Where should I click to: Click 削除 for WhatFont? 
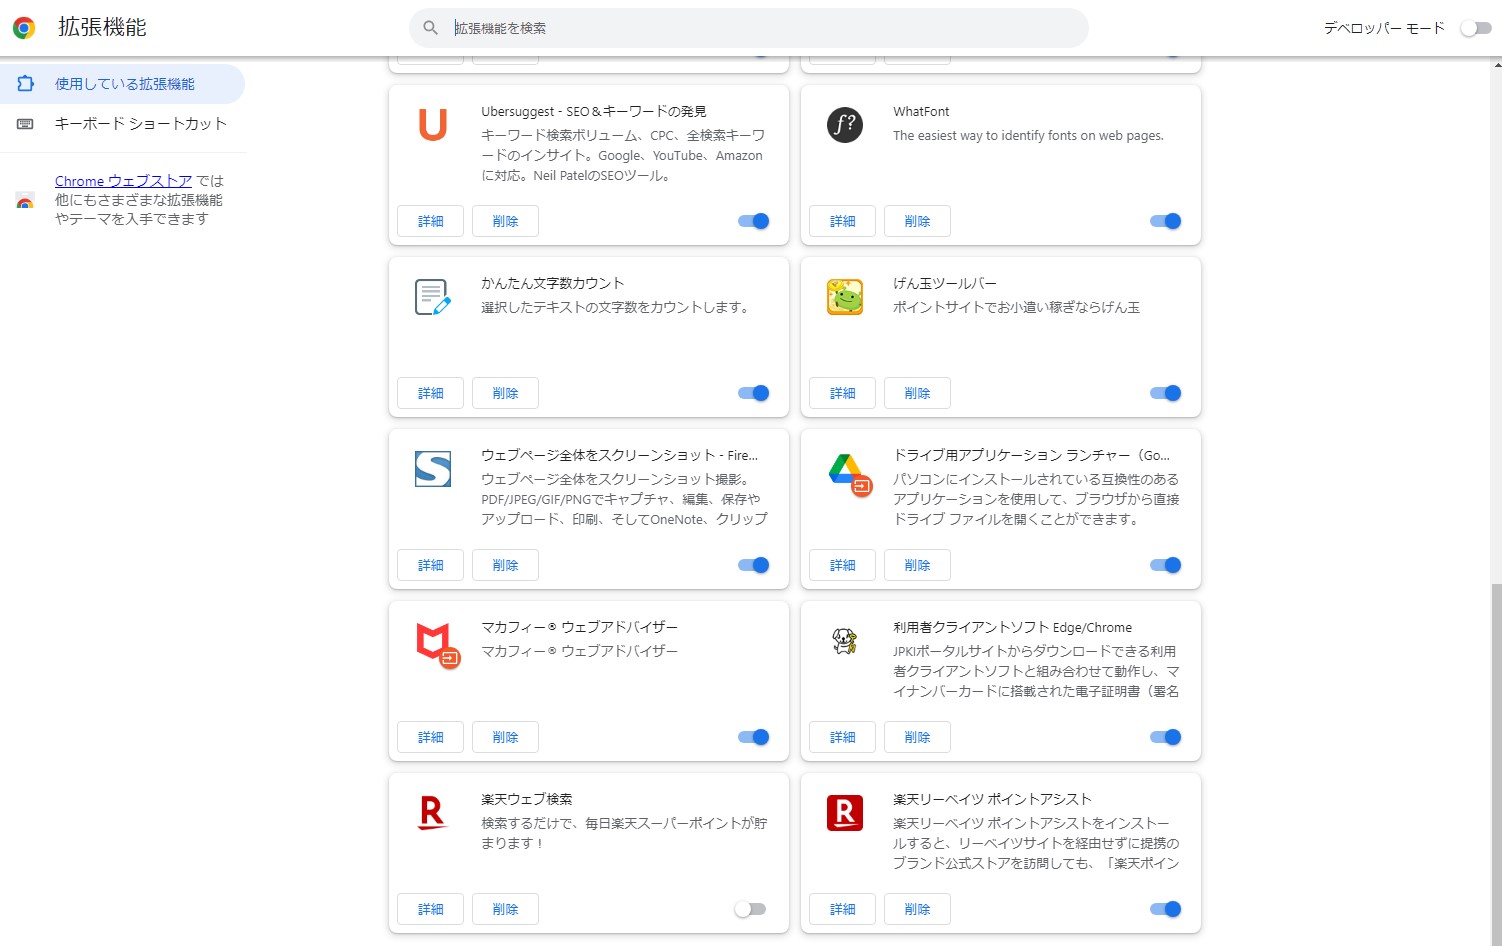point(918,221)
